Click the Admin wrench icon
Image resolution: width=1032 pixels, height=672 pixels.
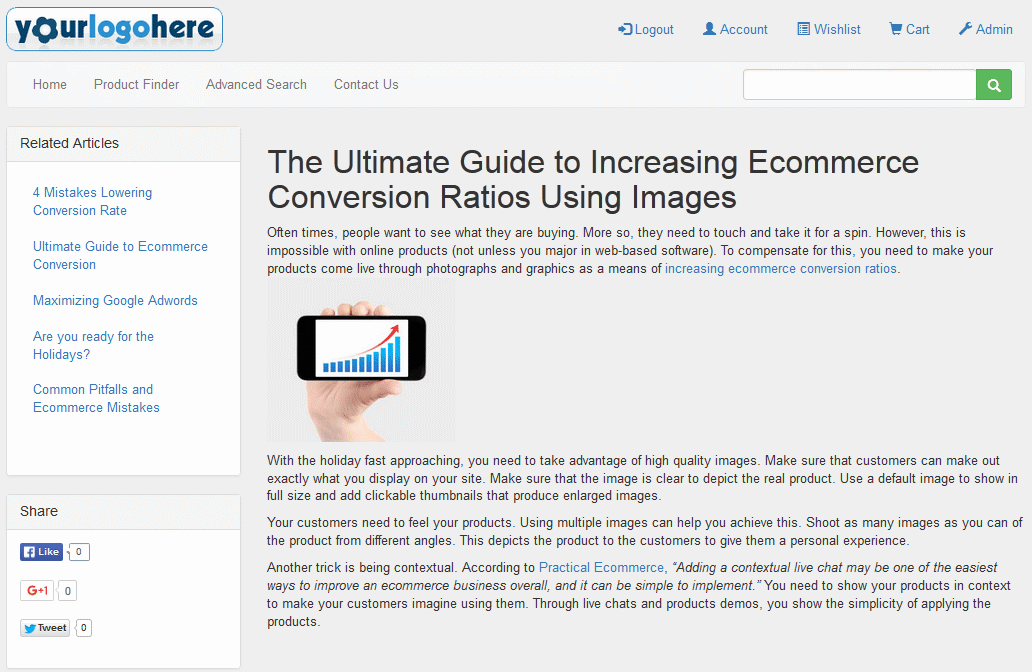(x=965, y=29)
